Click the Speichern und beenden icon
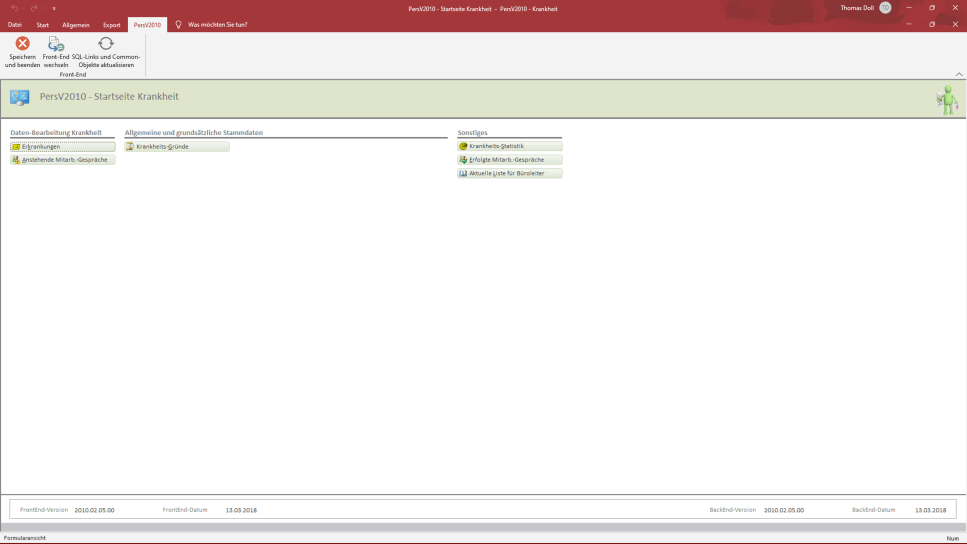 [22, 44]
